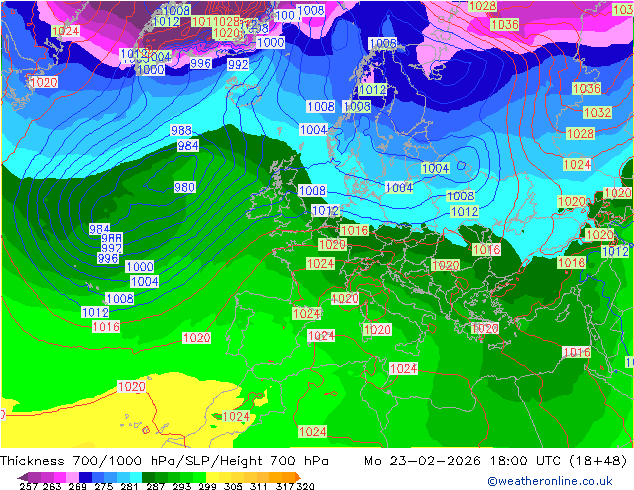Click the legend value 281
The height and width of the screenshot is (490, 634).
point(129,486)
